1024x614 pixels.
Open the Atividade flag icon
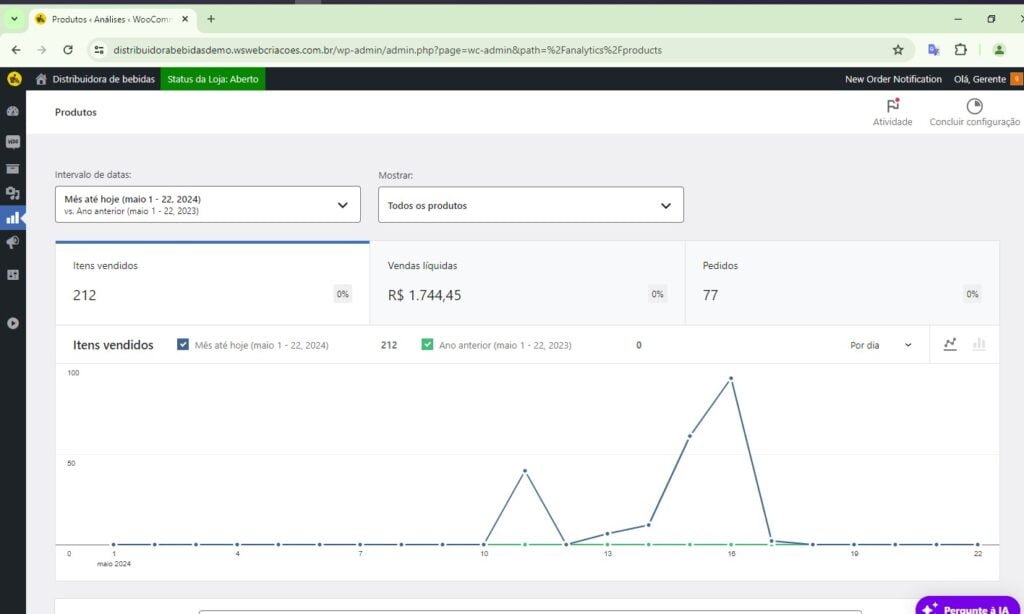coord(892,106)
